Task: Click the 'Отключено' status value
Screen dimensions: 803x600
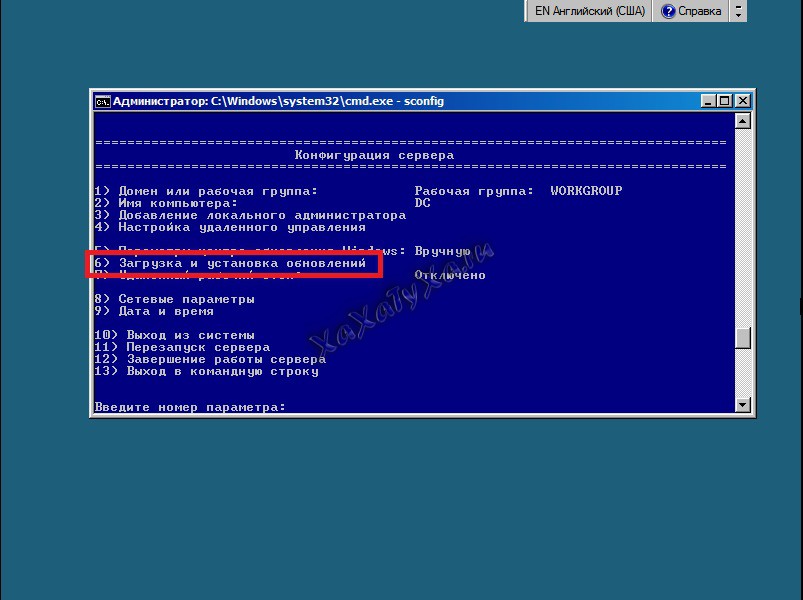Action: click(450, 275)
